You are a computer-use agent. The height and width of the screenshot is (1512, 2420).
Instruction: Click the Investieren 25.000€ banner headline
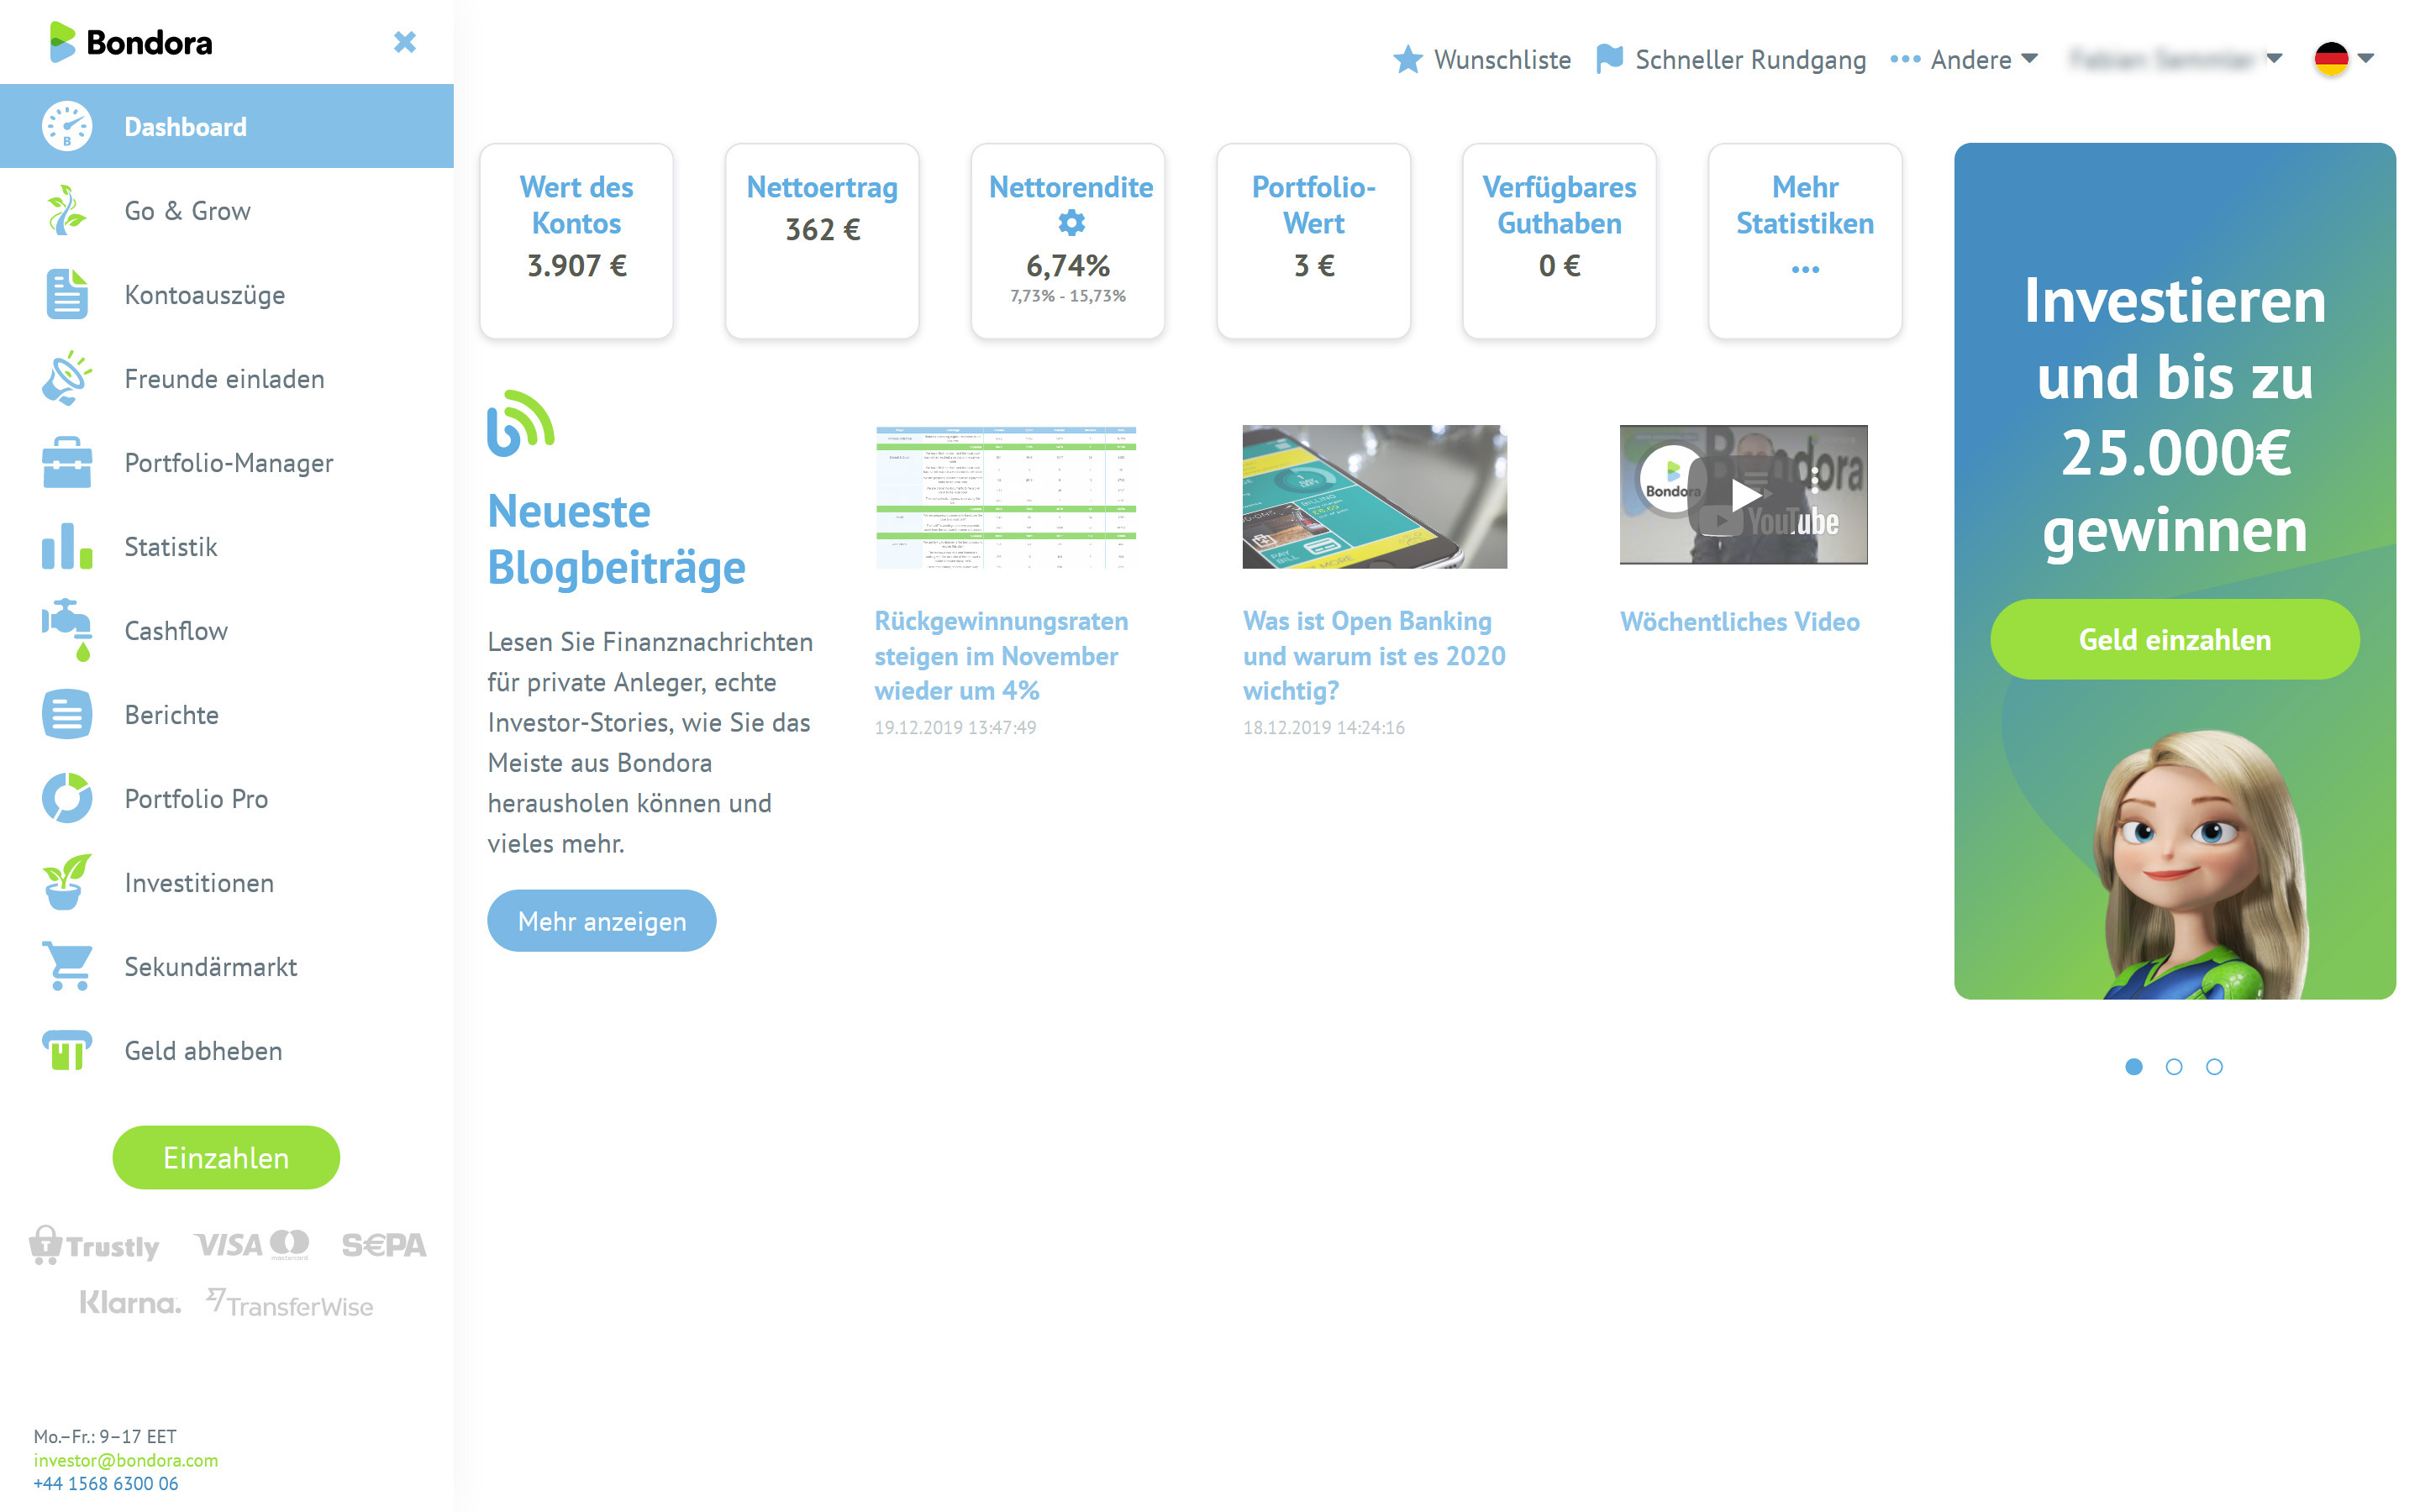point(2175,415)
